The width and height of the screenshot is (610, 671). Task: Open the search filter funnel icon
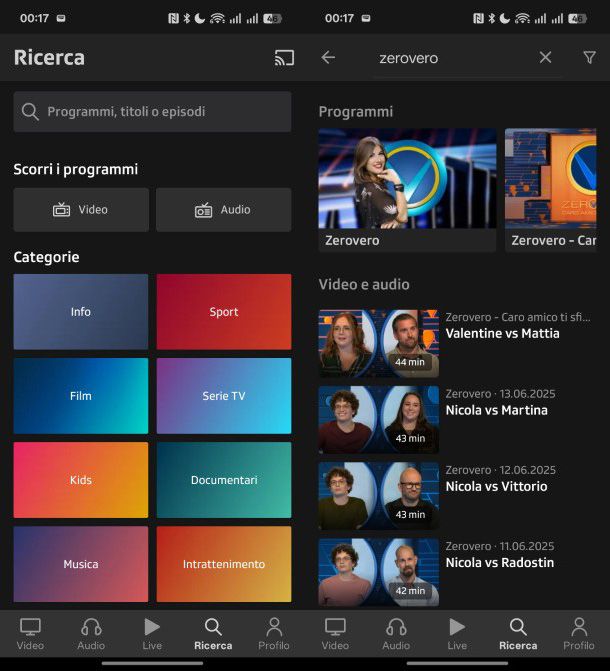point(590,57)
